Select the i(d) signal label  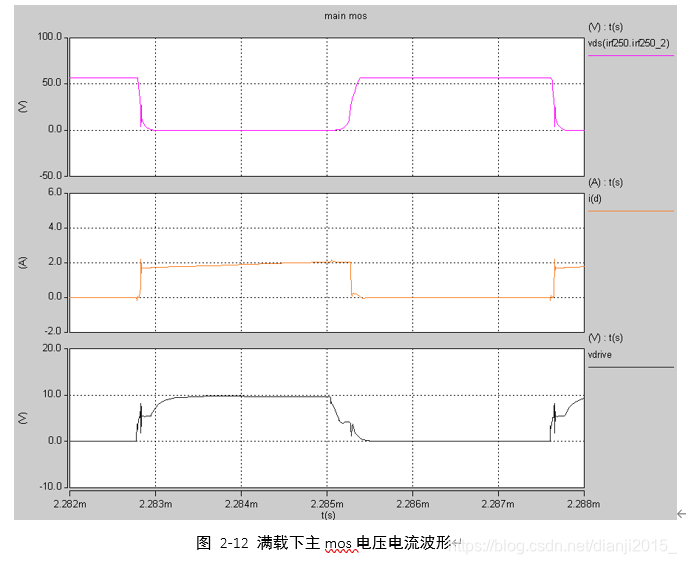595,199
